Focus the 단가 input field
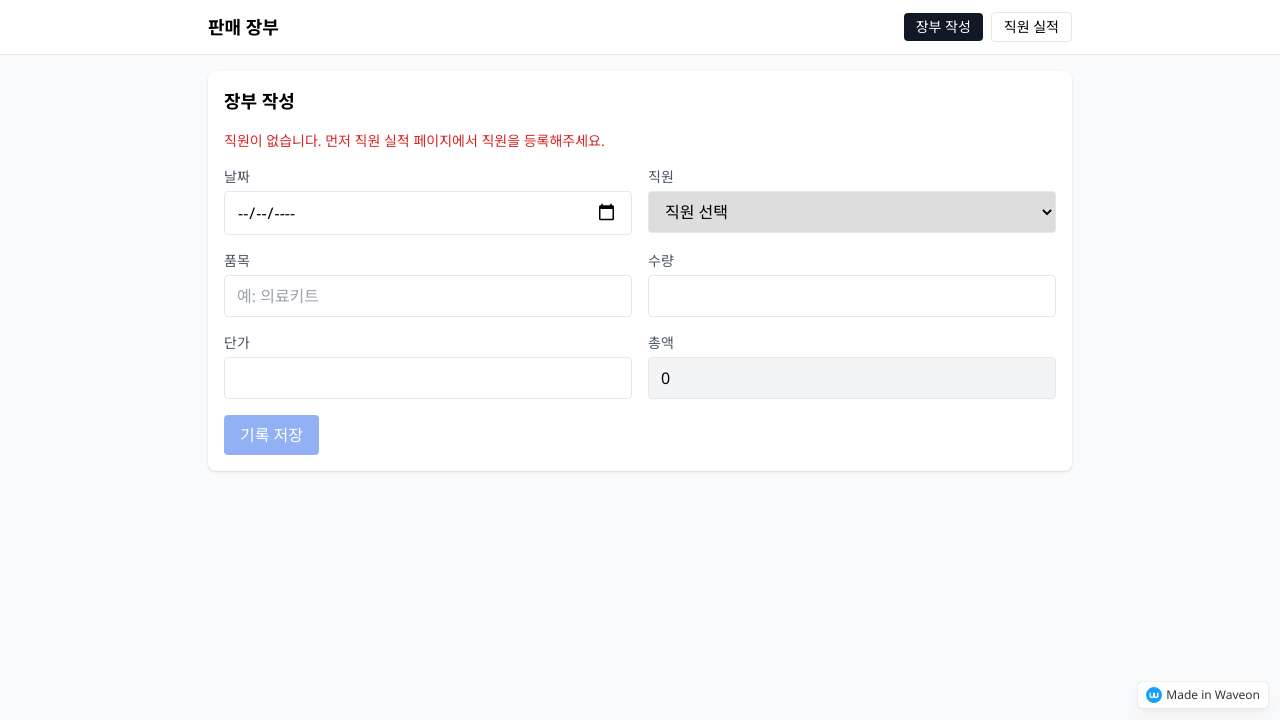Screen dimensions: 1280x720 (x=427, y=378)
